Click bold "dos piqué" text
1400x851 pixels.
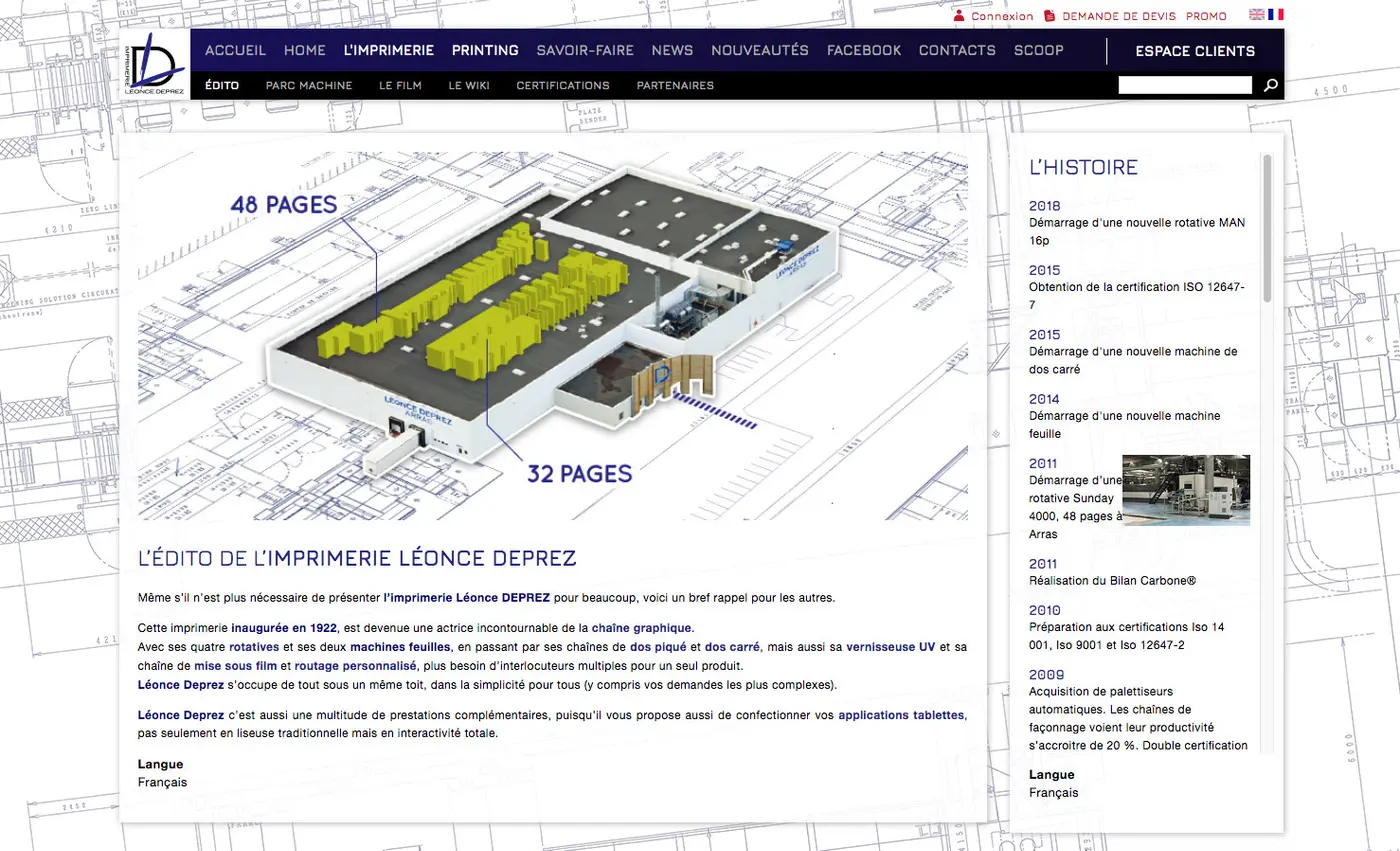(x=658, y=647)
